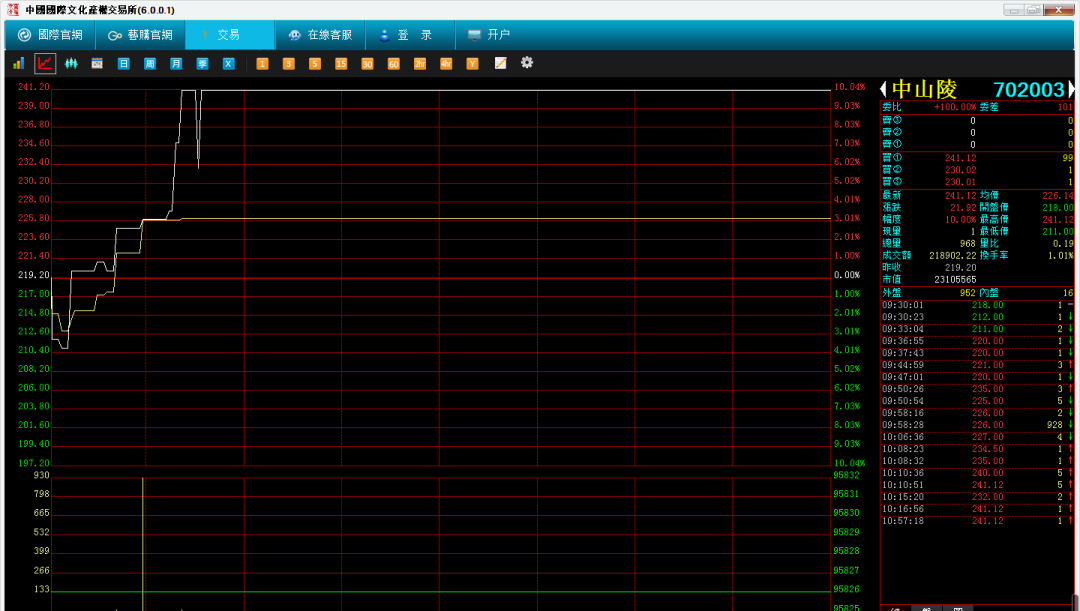
Task: Click 均價 value 226.14
Action: [x=1057, y=196]
